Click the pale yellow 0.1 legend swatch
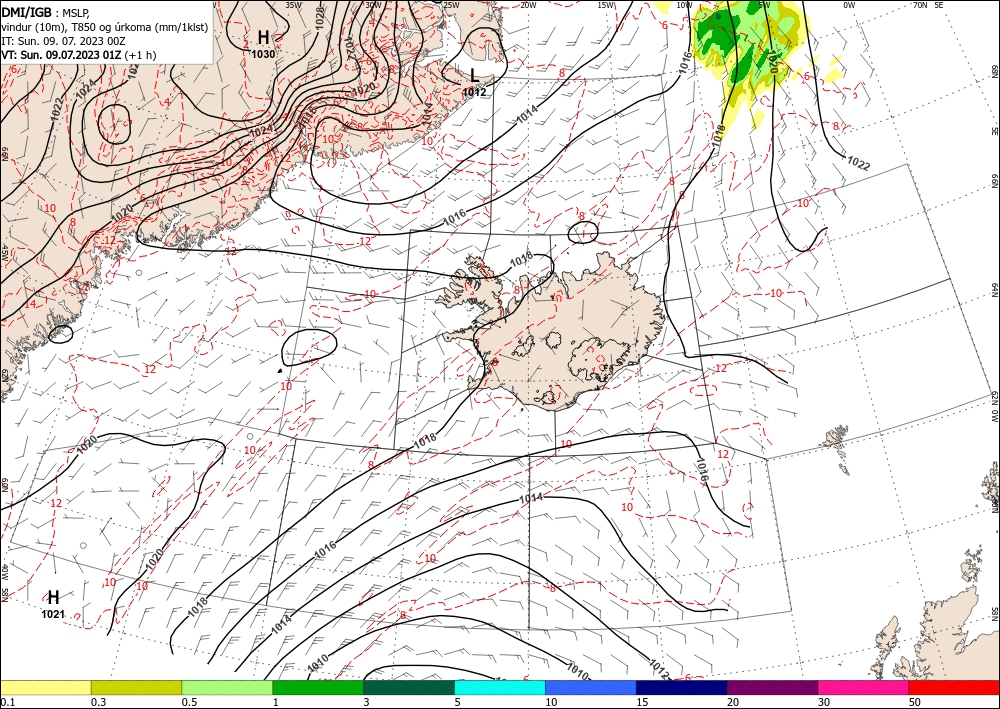The width and height of the screenshot is (1000, 709). point(45,687)
